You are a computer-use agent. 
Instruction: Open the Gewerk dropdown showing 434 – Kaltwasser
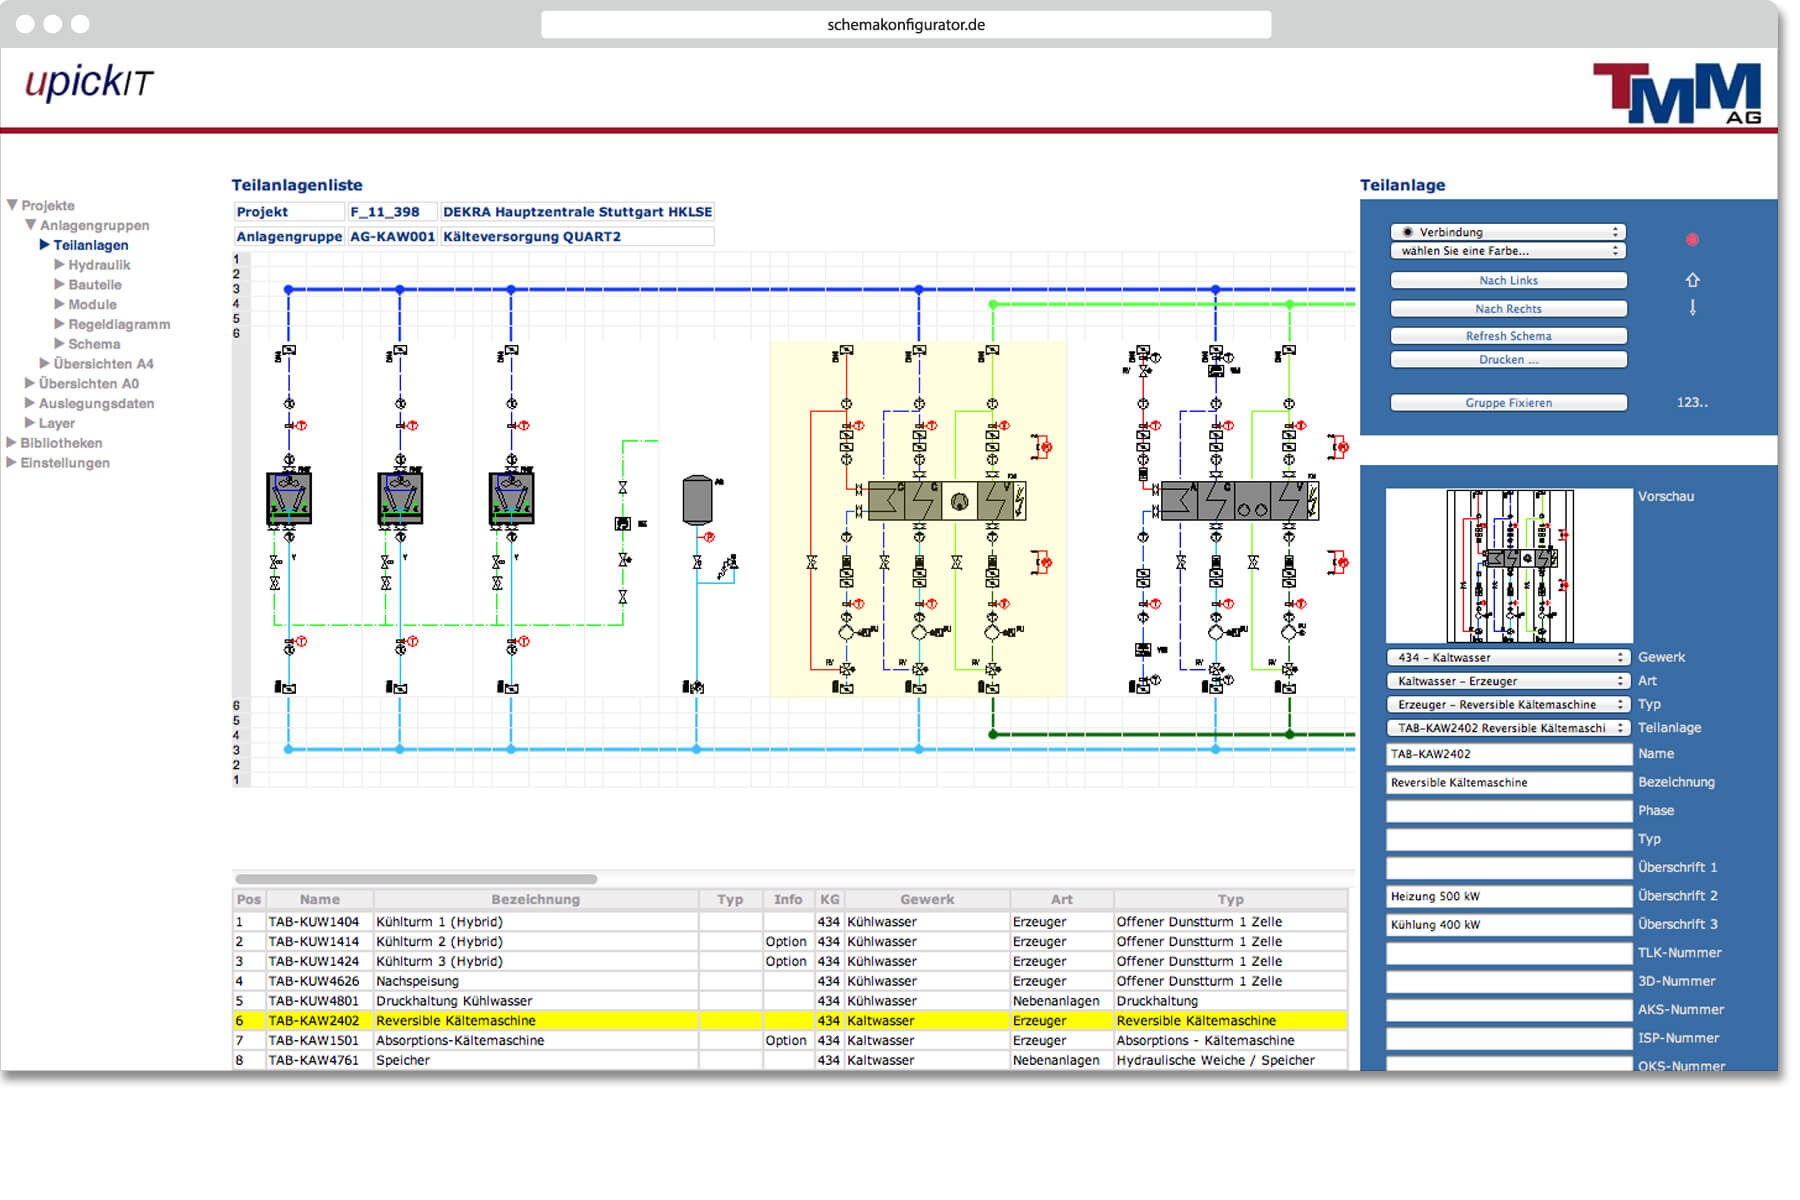pyautogui.click(x=1508, y=658)
